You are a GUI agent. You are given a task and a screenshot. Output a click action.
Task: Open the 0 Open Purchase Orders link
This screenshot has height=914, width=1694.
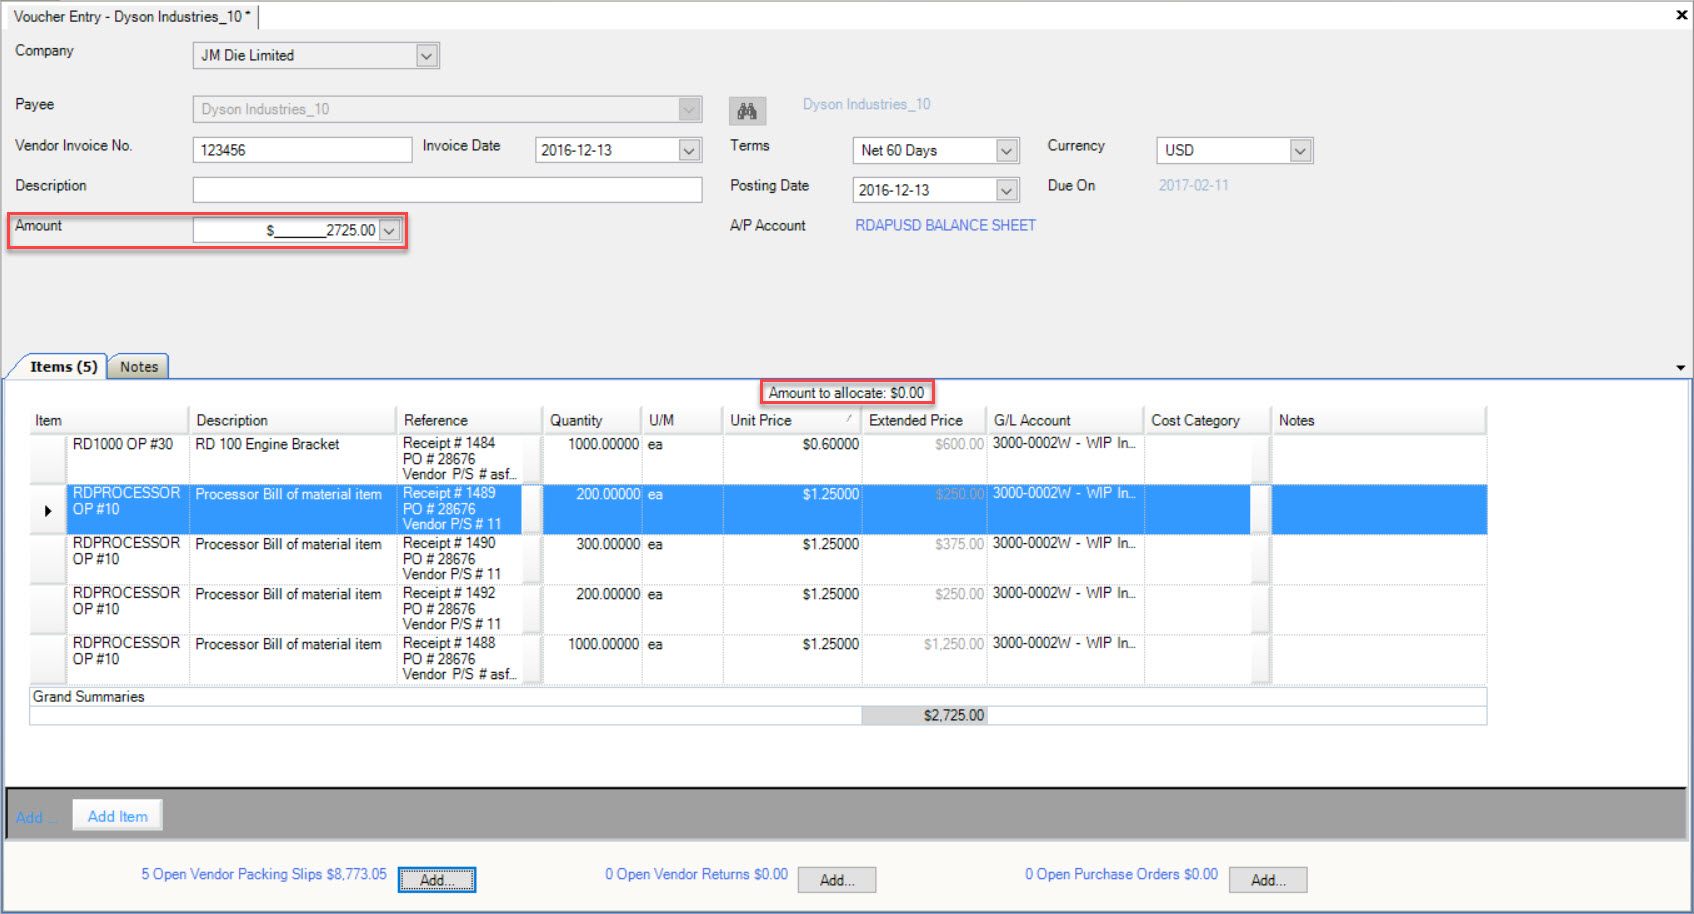(x=1121, y=874)
